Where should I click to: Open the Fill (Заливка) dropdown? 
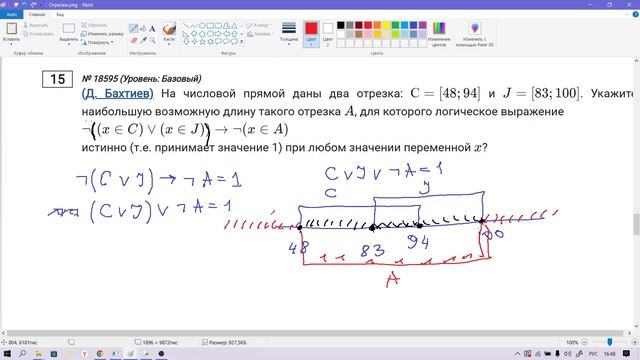tap(260, 34)
